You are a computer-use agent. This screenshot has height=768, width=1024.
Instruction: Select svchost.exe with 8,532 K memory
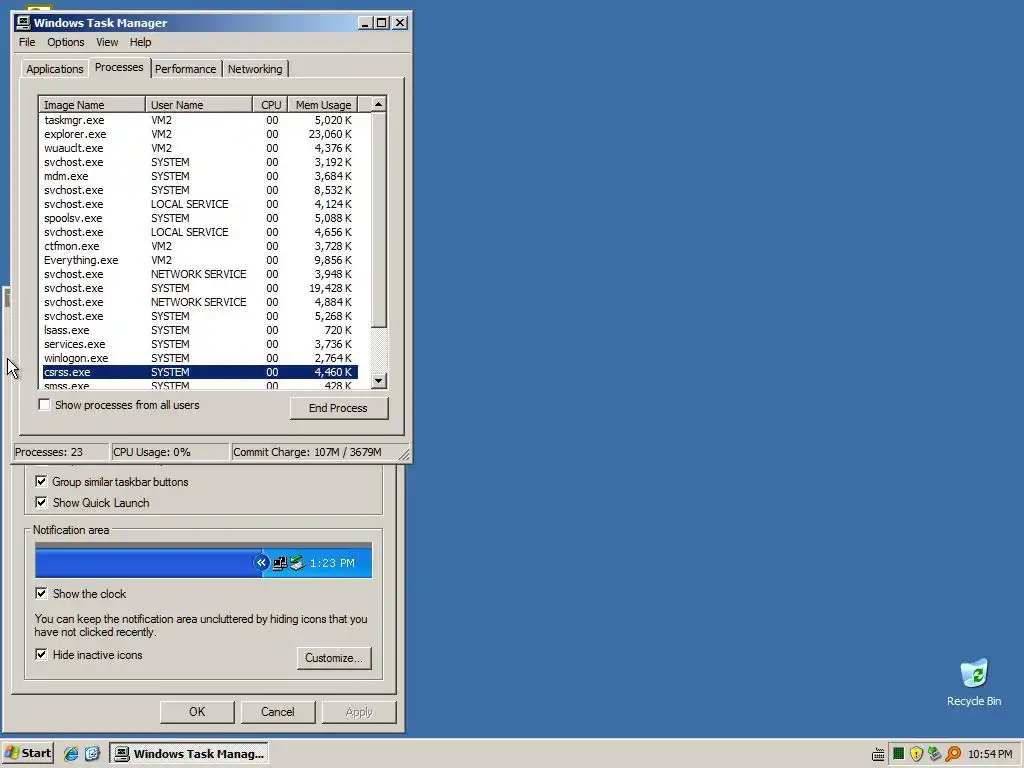(x=199, y=190)
